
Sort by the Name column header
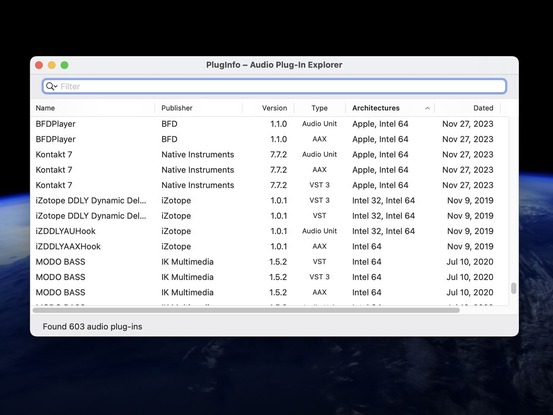tap(45, 108)
